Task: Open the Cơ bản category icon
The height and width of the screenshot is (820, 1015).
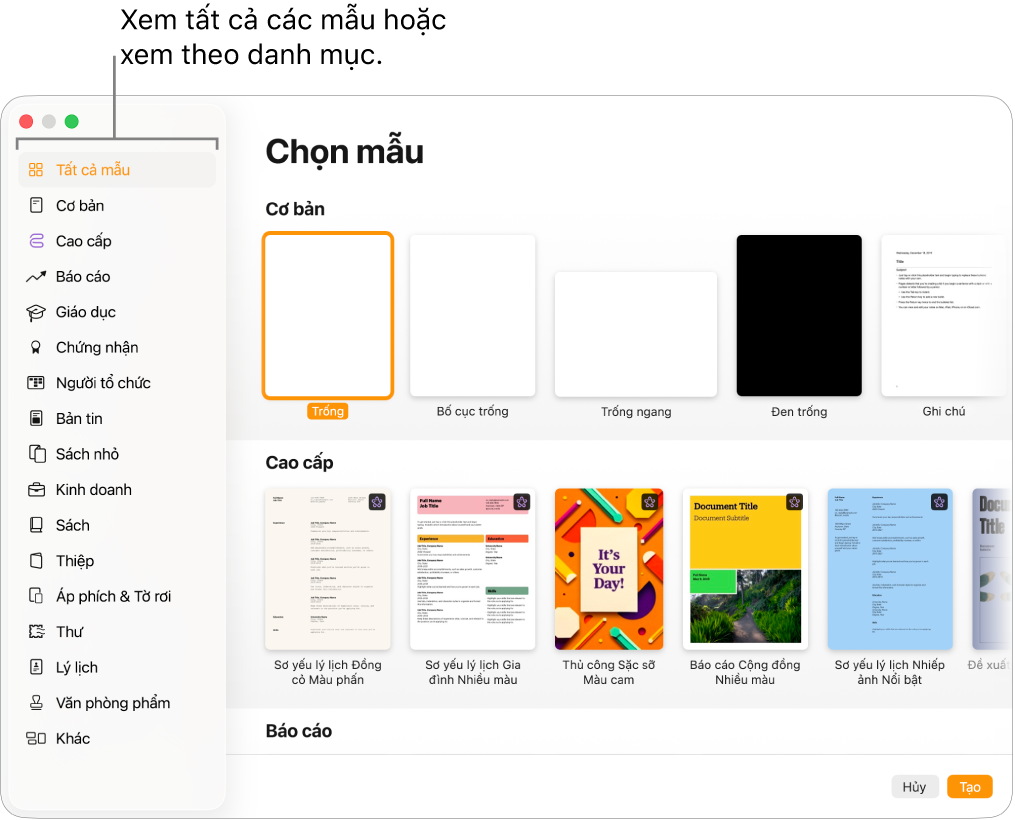Action: (36, 206)
